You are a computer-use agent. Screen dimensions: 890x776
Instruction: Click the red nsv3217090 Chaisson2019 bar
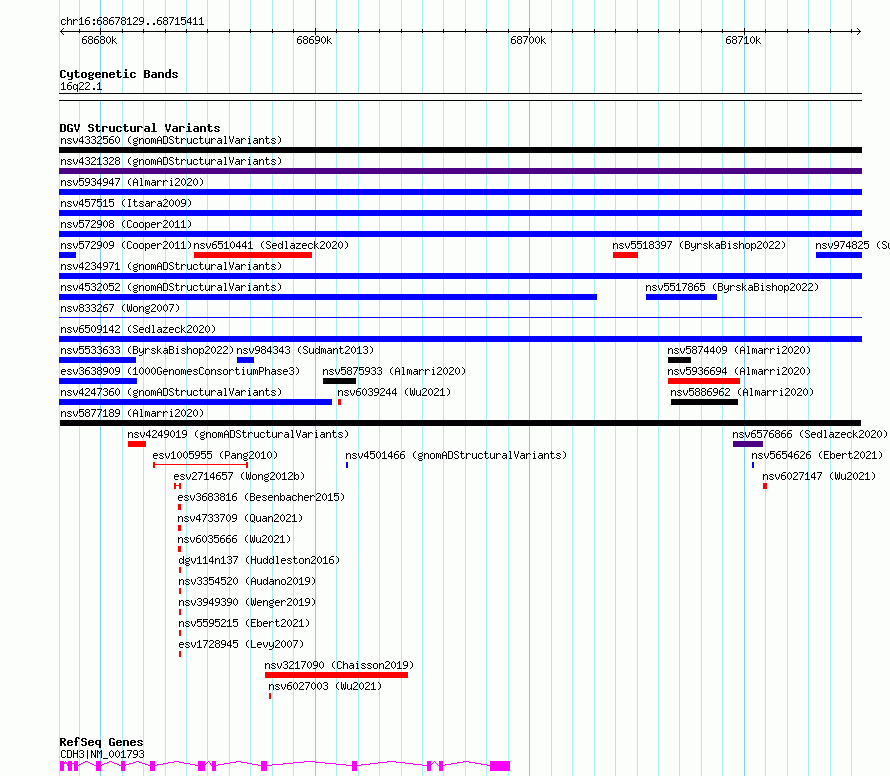pos(337,675)
